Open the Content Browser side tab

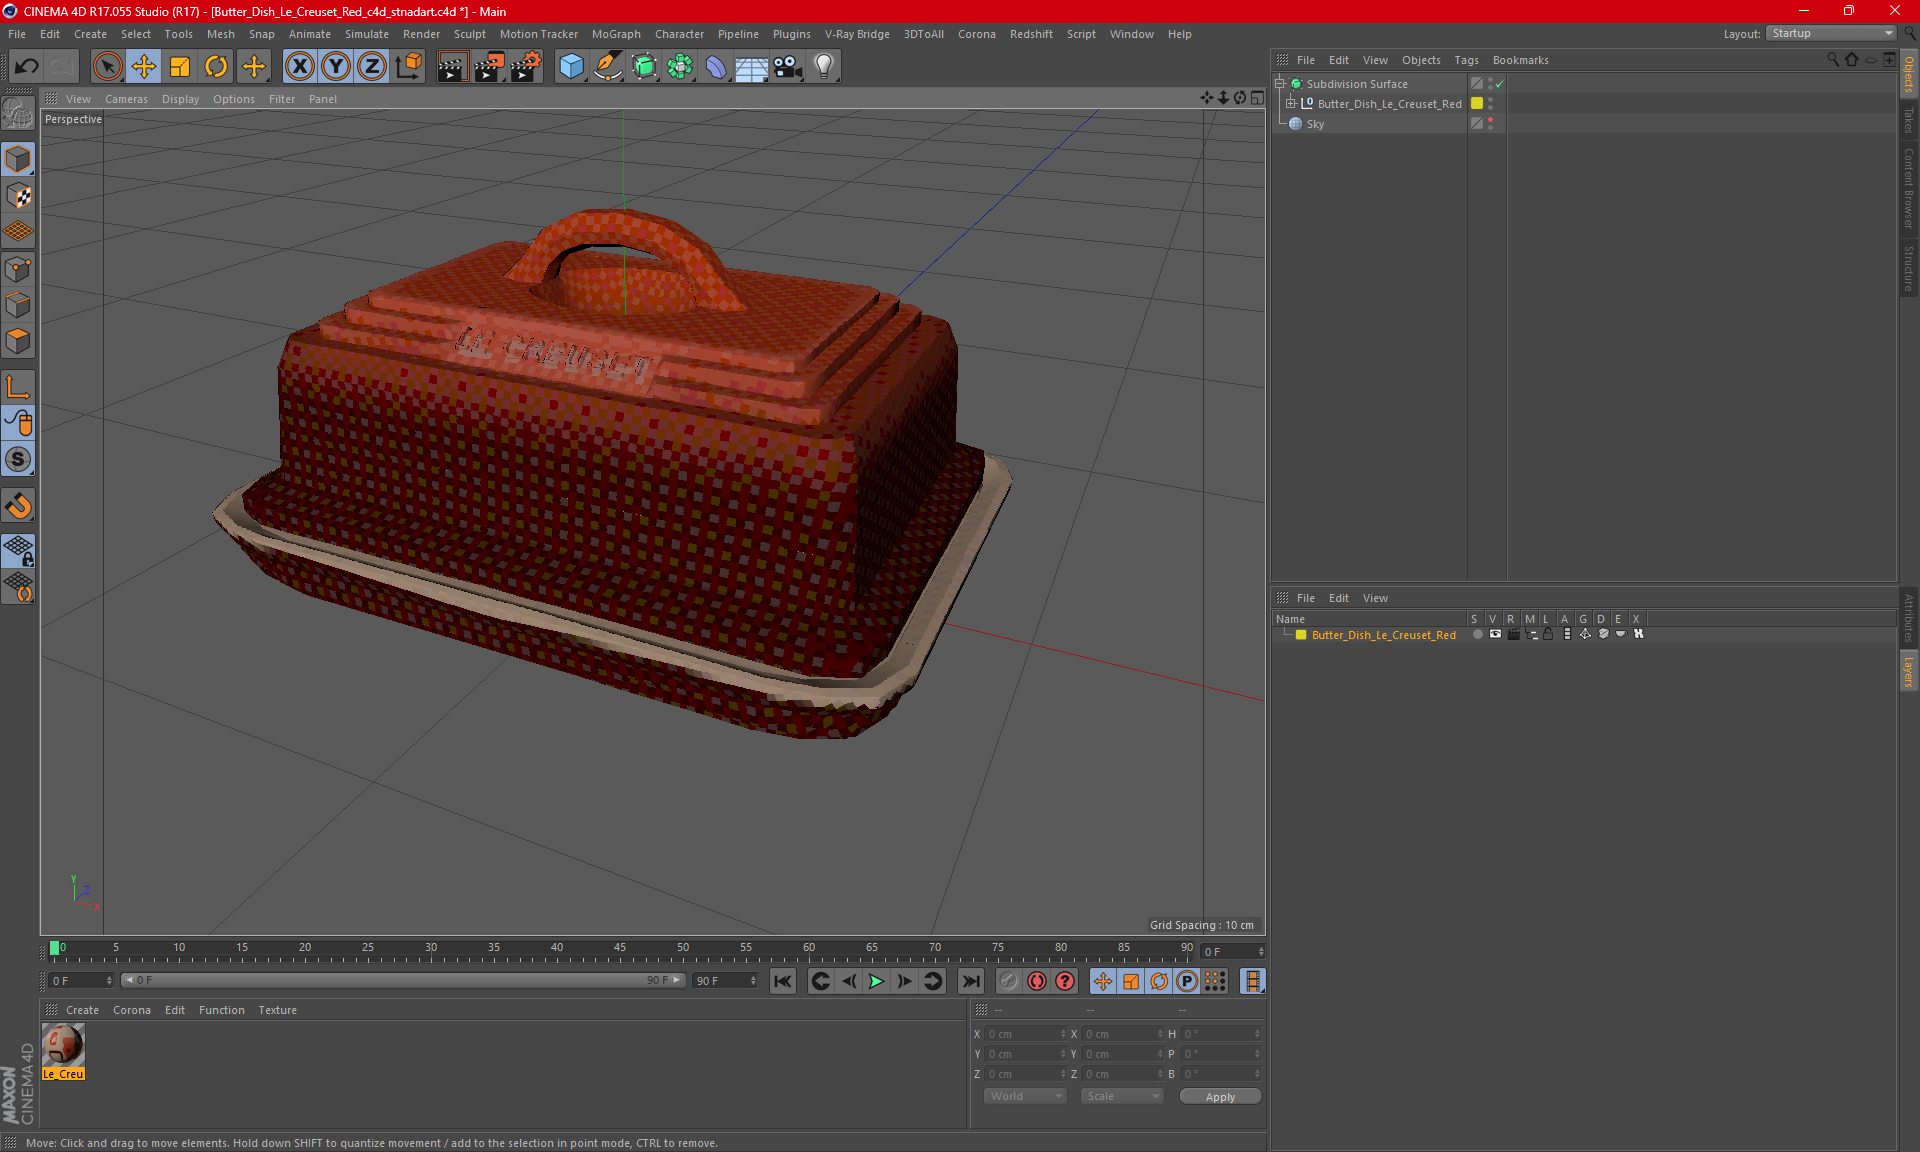1909,188
